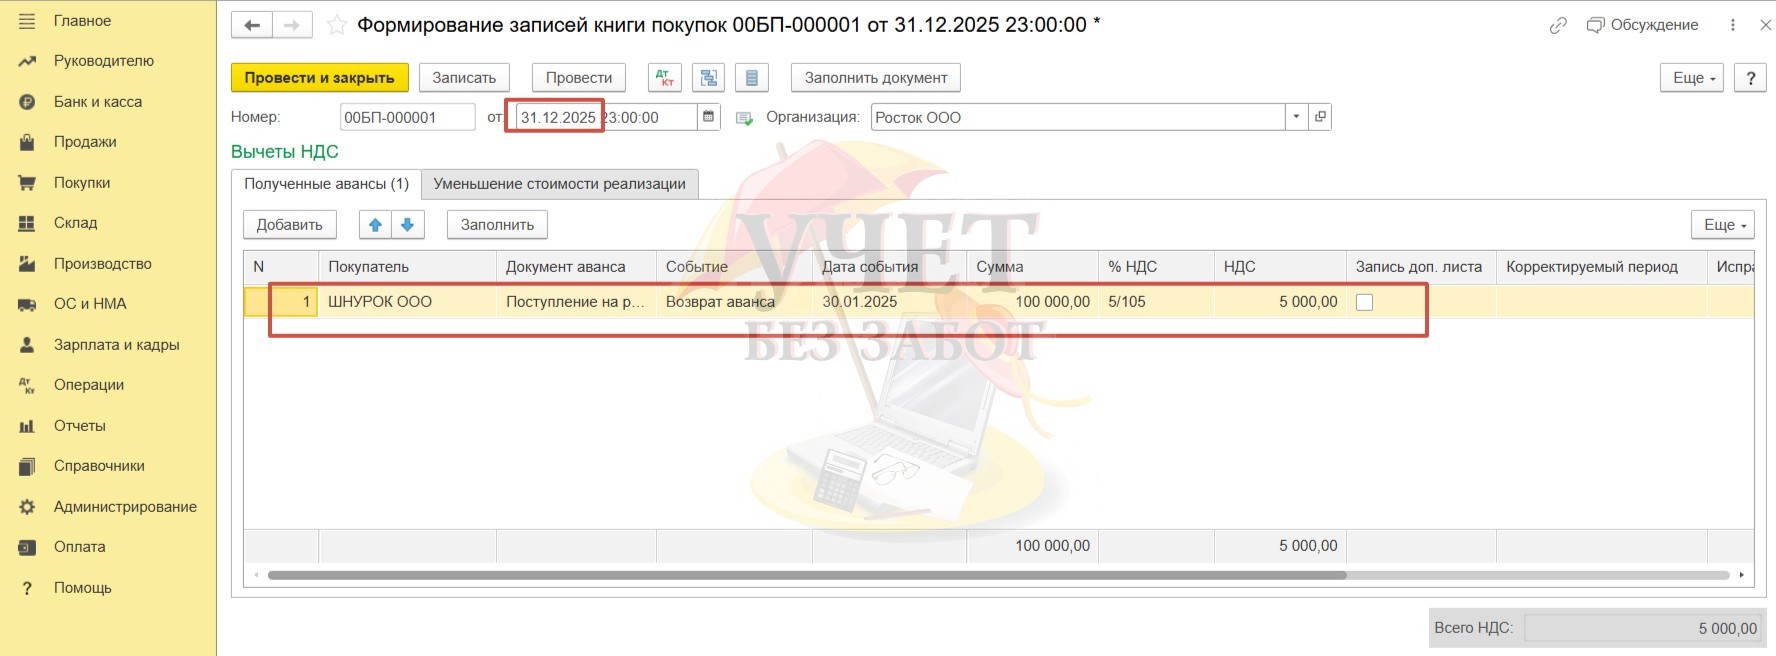Image resolution: width=1776 pixels, height=656 pixels.
Task: Move row down with blue arrow
Action: click(x=408, y=225)
